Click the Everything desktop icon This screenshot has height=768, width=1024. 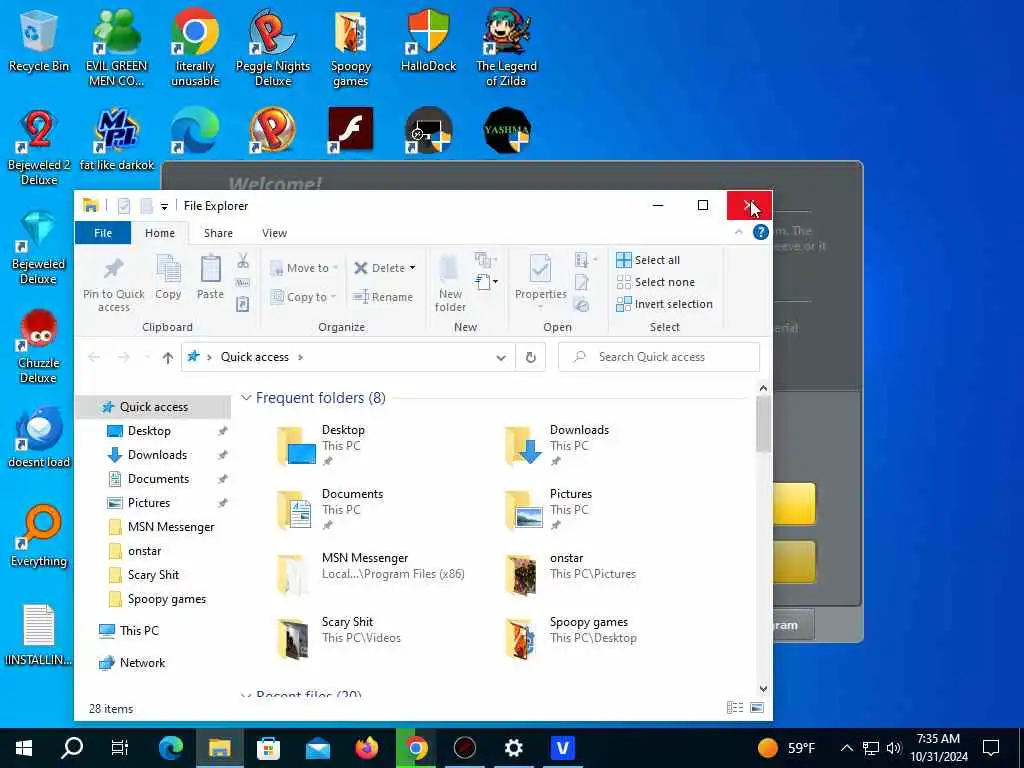coord(39,536)
